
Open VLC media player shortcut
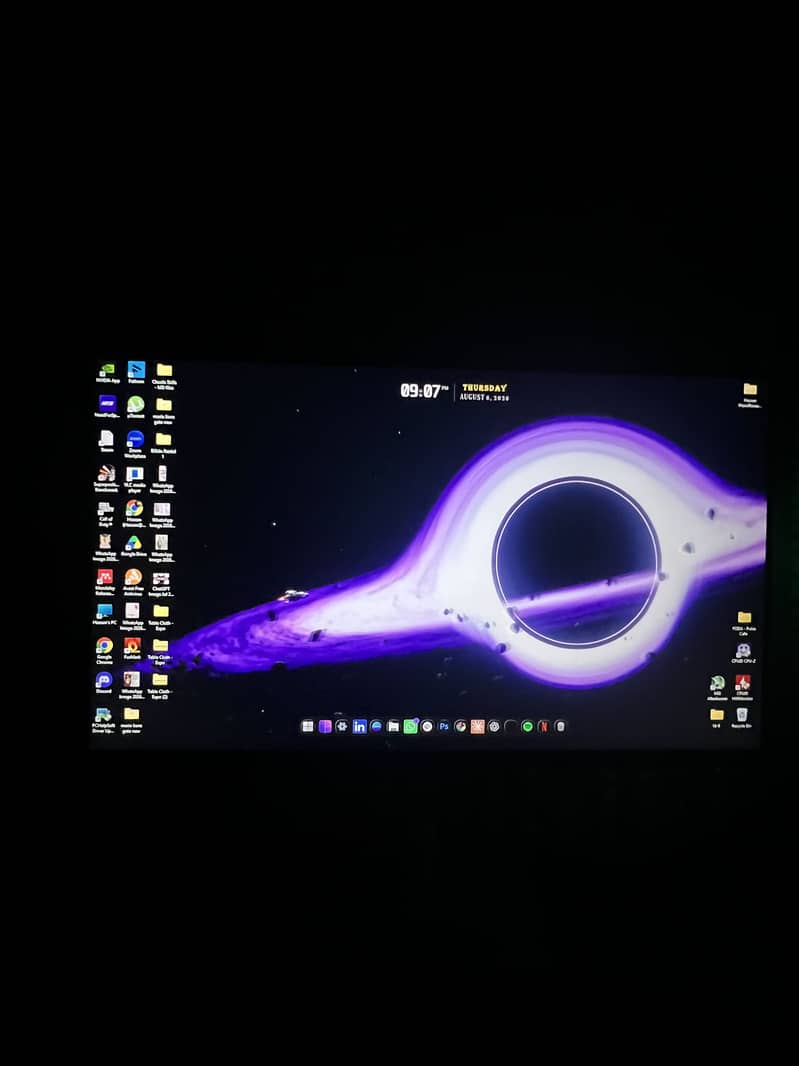pyautogui.click(x=135, y=479)
